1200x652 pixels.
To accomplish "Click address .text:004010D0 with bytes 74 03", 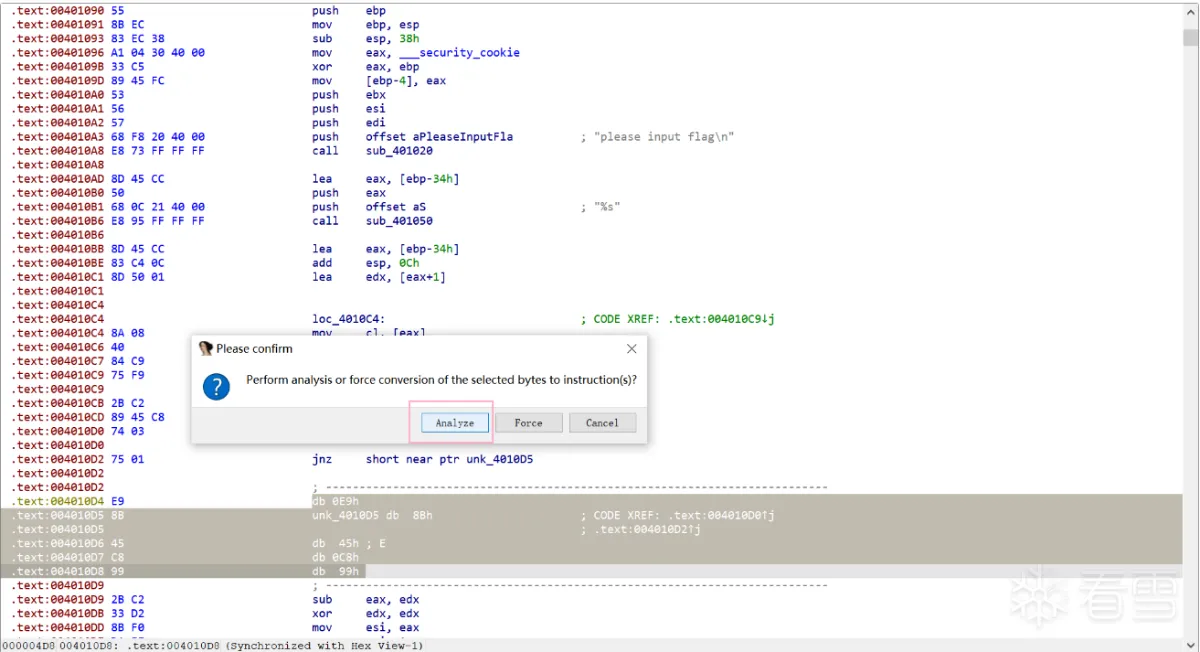I will coord(78,431).
